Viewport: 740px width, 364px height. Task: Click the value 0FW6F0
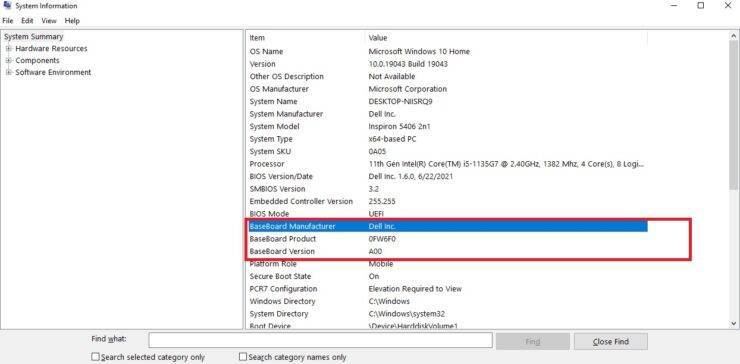382,239
